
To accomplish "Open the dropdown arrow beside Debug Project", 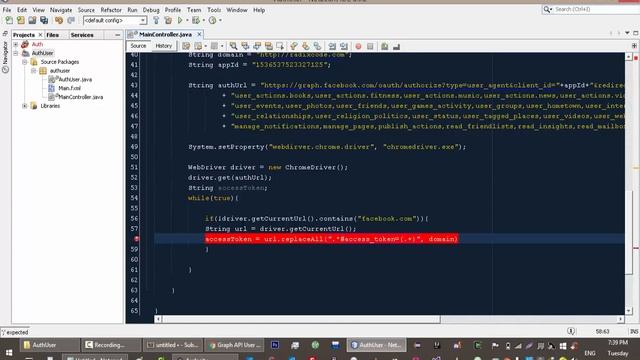I will click(x=204, y=20).
